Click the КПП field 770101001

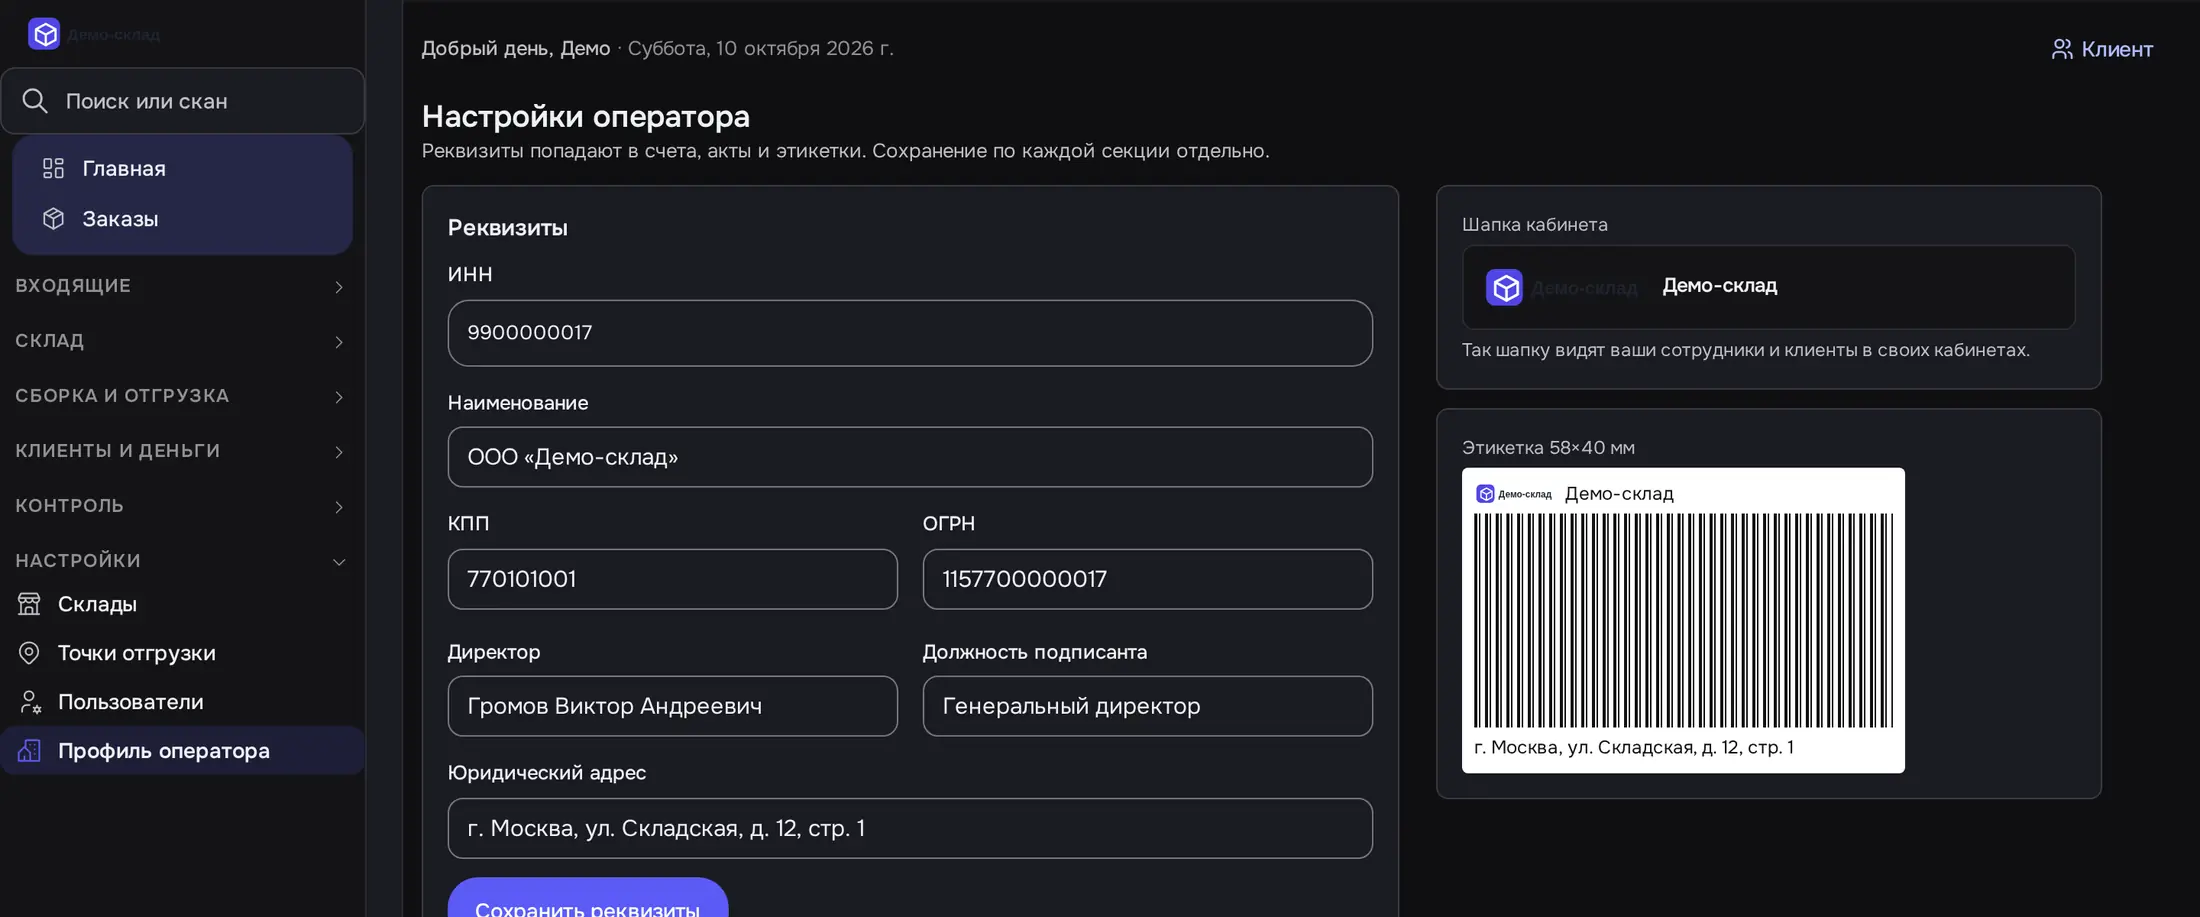coord(673,579)
